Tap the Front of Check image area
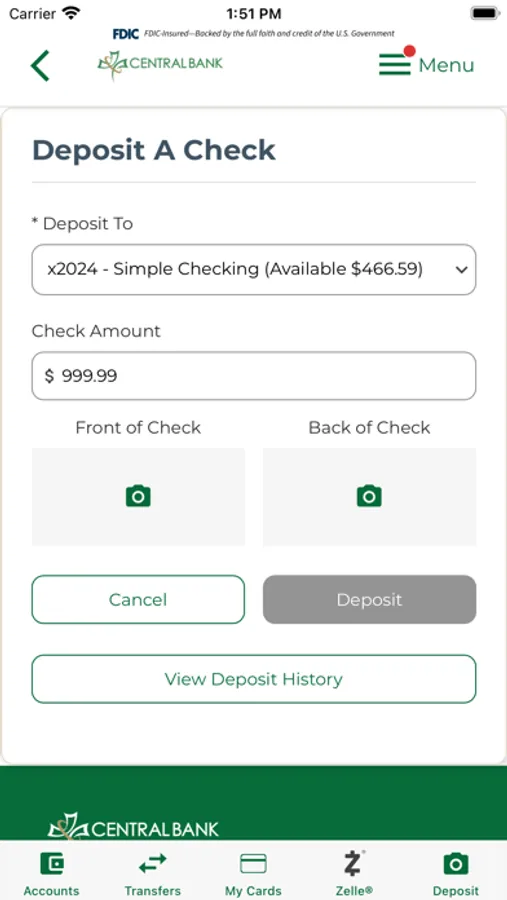This screenshot has width=507, height=900. click(x=138, y=497)
